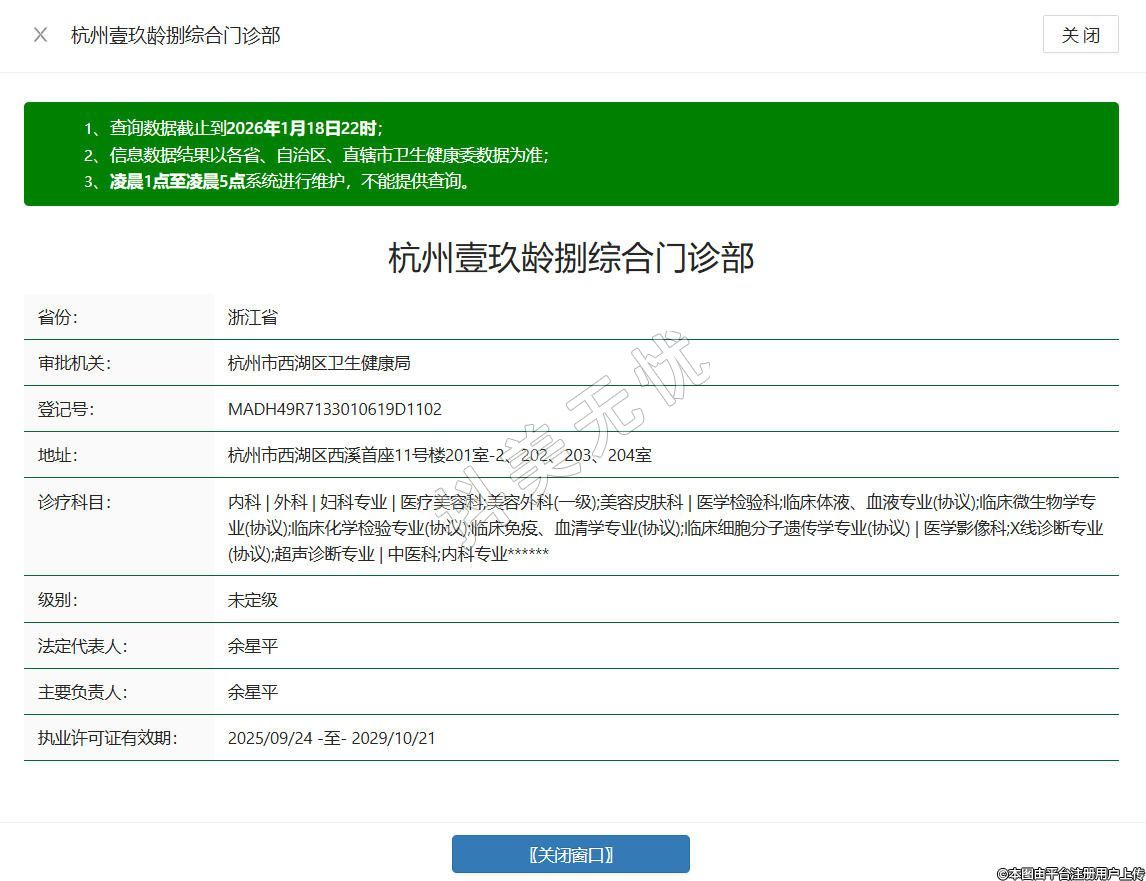Click the 省份 row label
1146x881 pixels.
click(x=58, y=317)
